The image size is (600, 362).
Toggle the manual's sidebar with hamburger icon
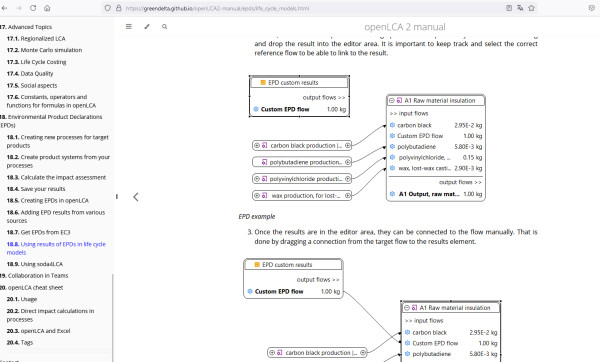[x=129, y=26]
